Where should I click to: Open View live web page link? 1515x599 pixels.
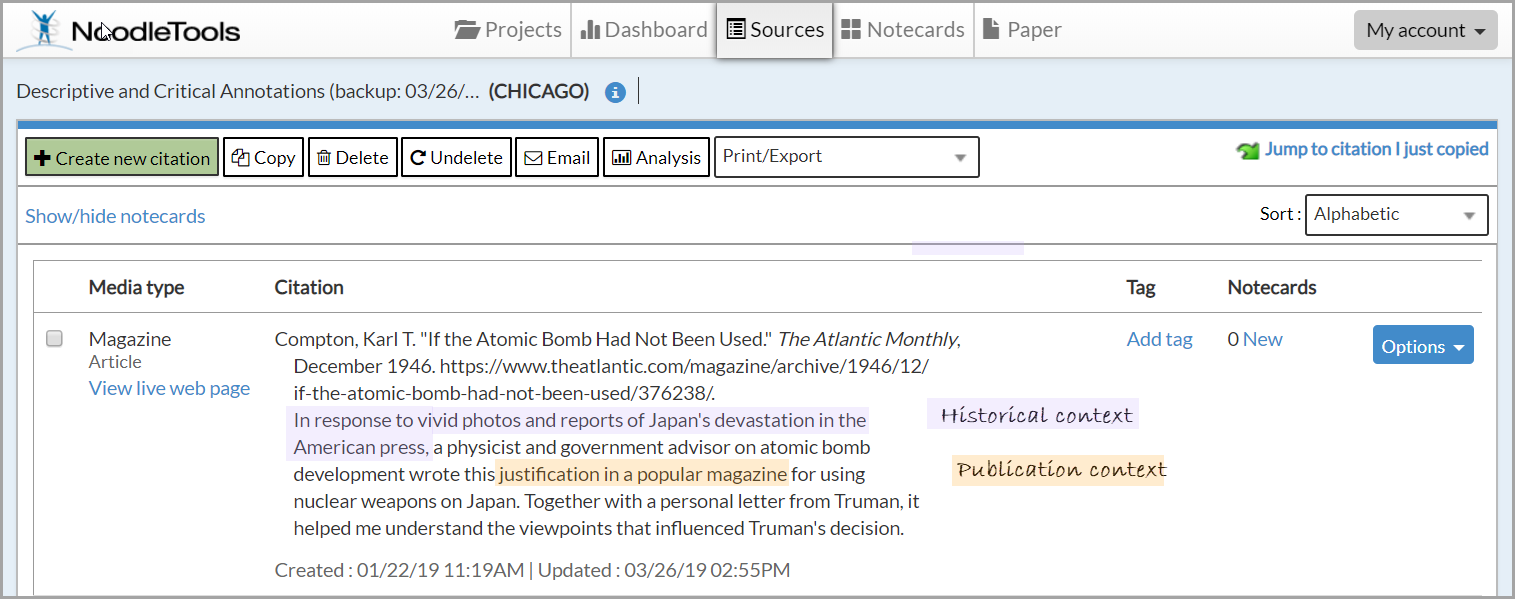[168, 388]
